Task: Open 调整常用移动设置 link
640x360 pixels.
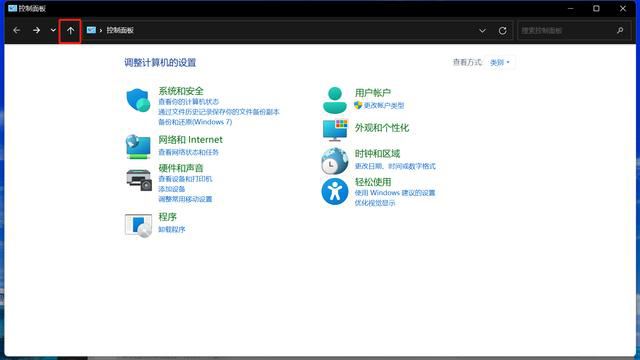Action: [x=185, y=199]
